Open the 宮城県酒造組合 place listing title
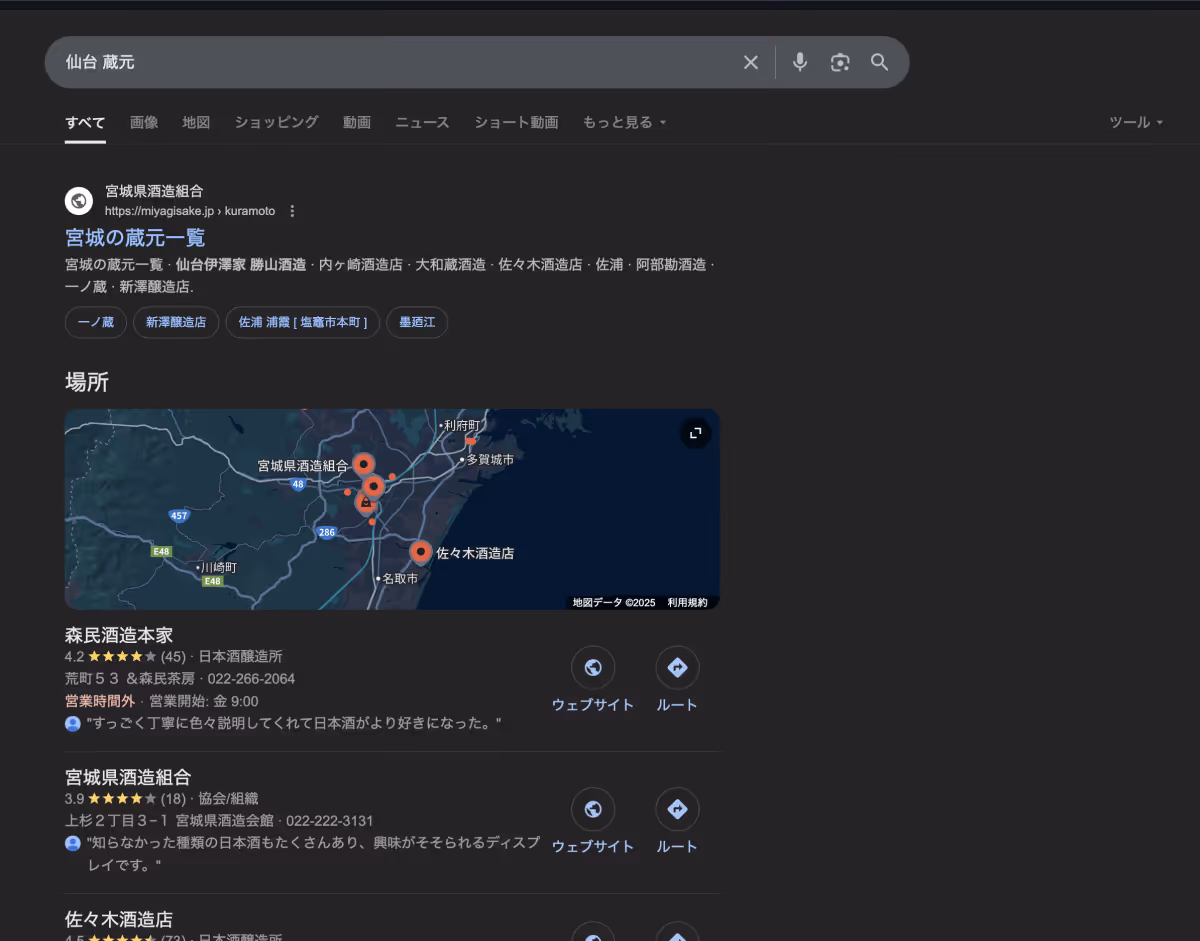The height and width of the screenshot is (941, 1200). coord(128,777)
